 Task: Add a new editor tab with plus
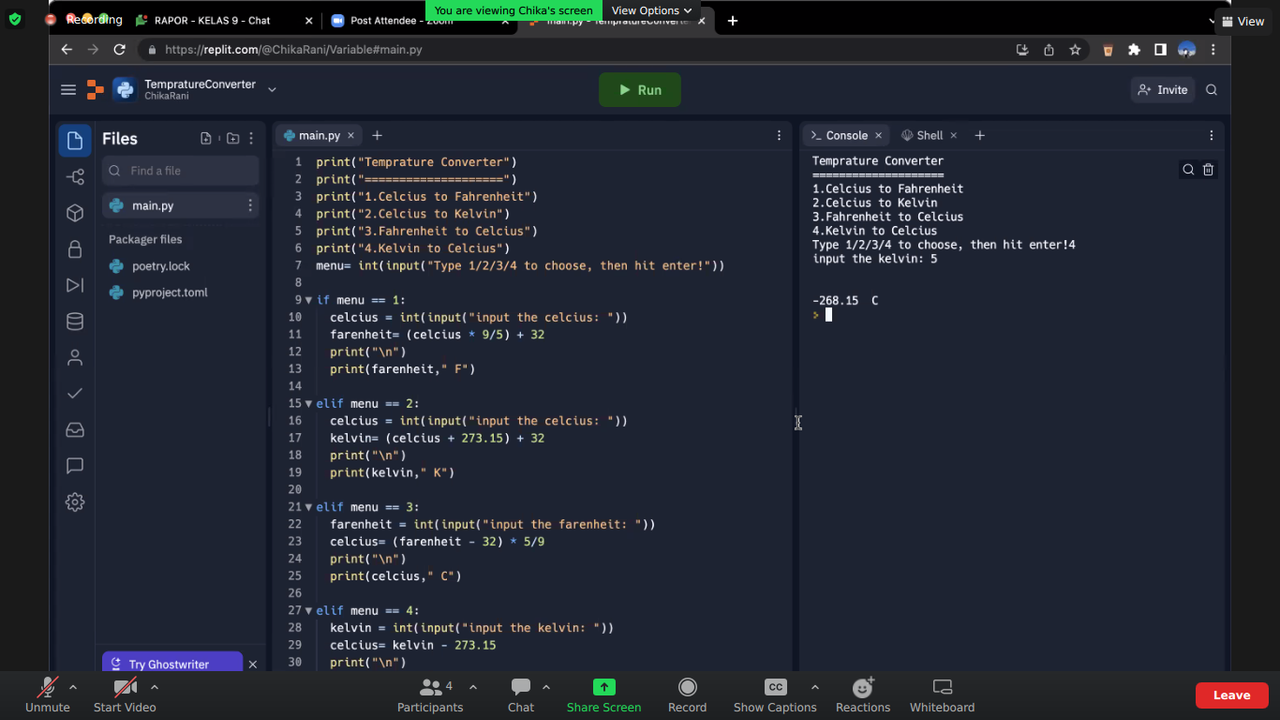[x=377, y=135]
